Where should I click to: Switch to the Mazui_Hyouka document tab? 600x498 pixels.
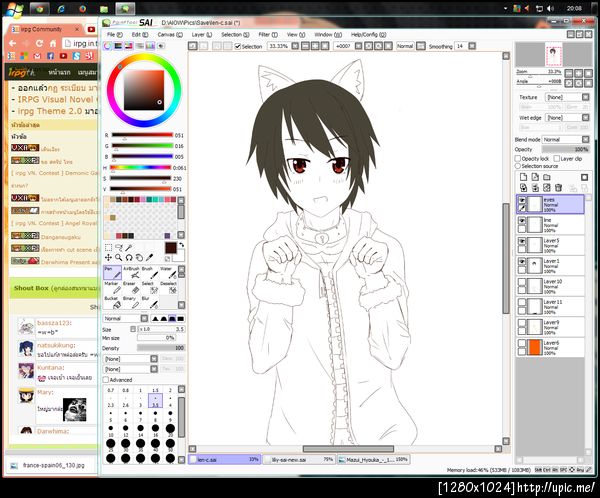coord(373,459)
